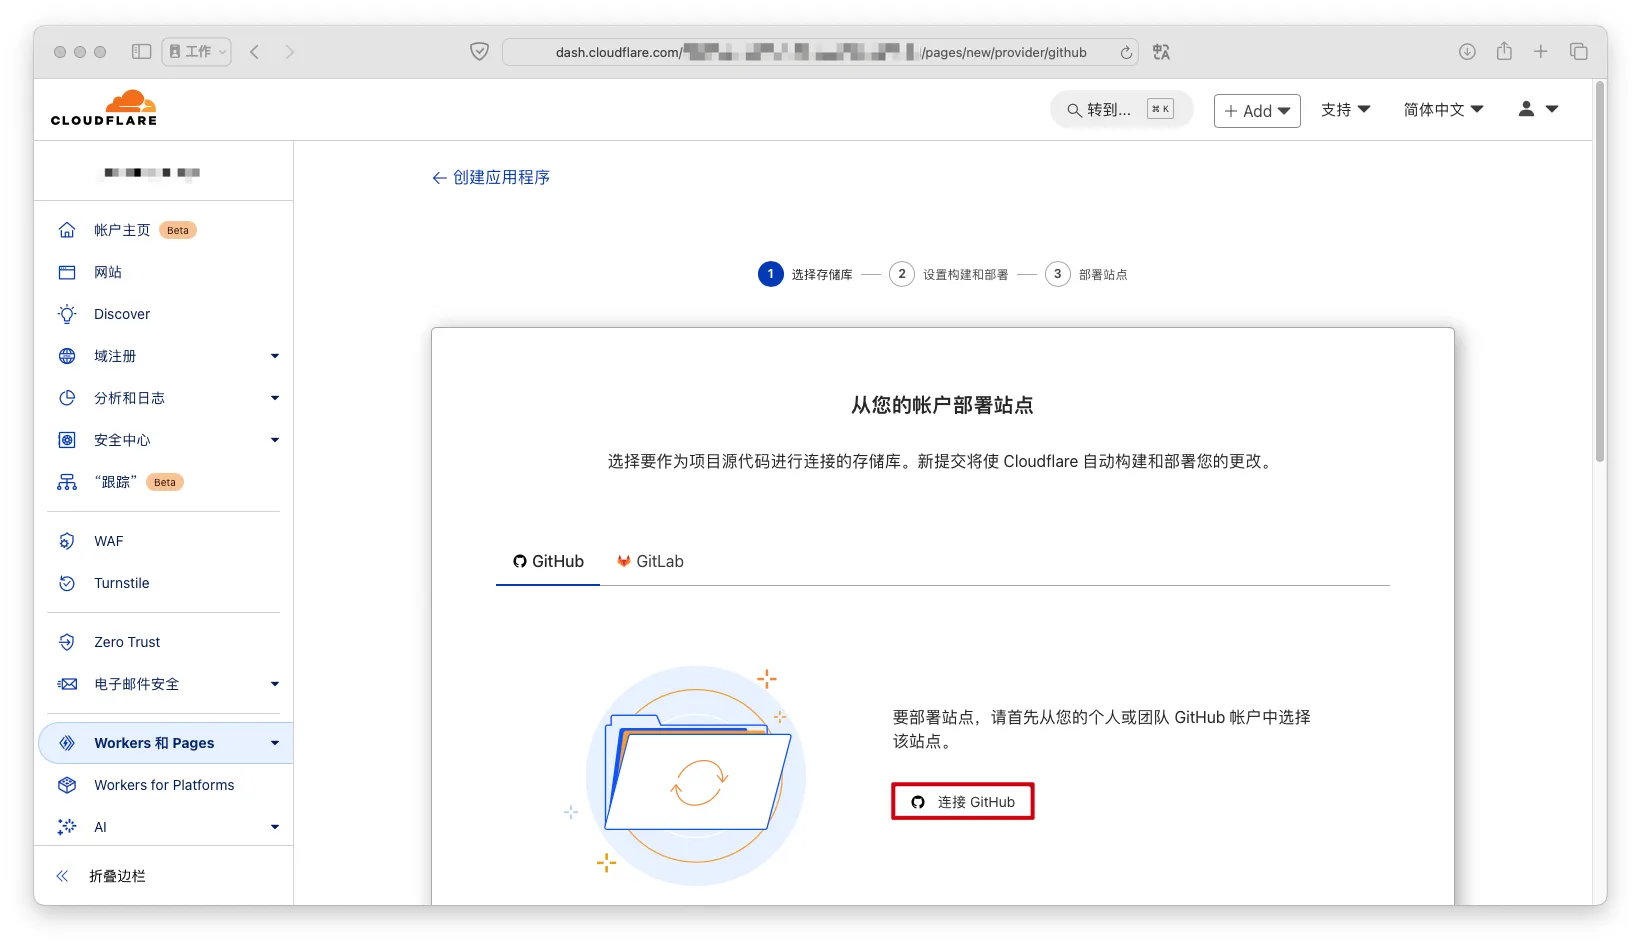Switch to the GitLab tab
This screenshot has width=1641, height=947.
[x=650, y=562]
